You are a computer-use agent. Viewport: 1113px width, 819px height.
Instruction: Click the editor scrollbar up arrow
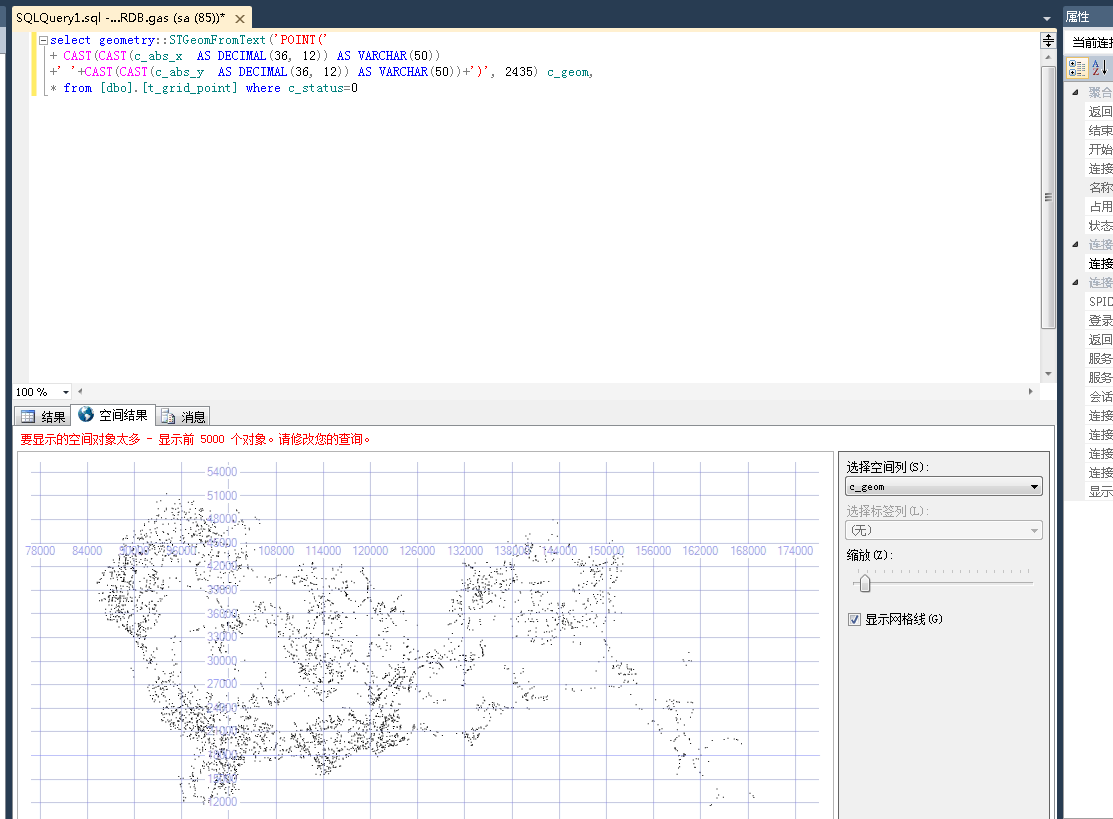tap(1048, 57)
